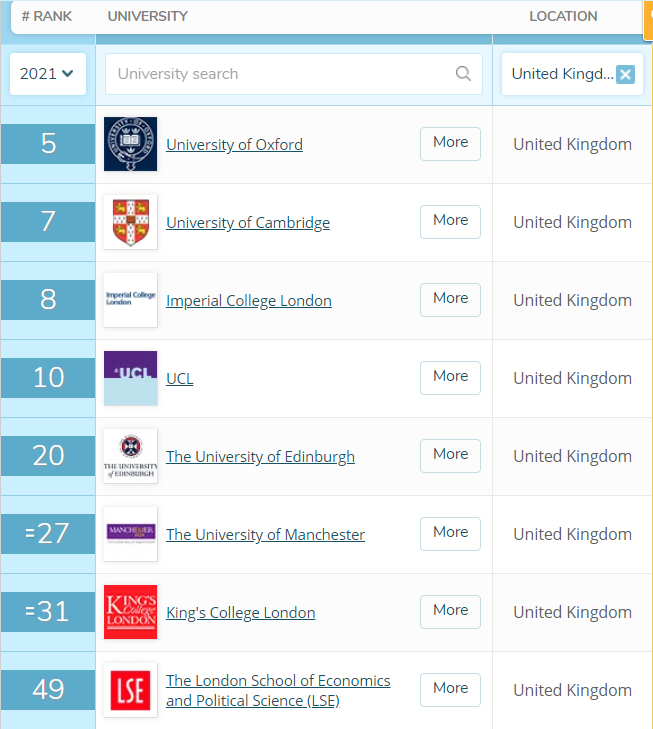Click United Kingdom location in LSE row
The image size is (653, 729).
click(x=573, y=690)
